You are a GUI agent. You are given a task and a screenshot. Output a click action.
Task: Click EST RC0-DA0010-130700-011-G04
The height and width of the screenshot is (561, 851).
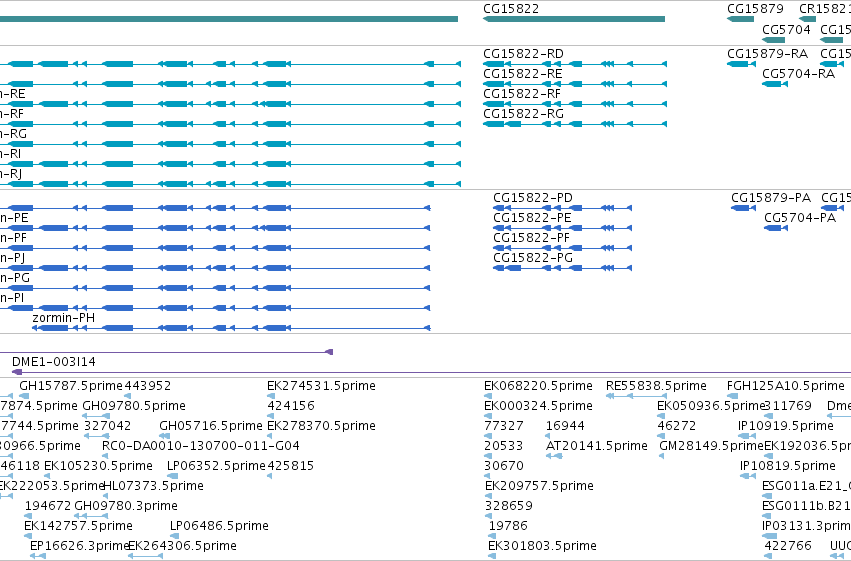[201, 447]
